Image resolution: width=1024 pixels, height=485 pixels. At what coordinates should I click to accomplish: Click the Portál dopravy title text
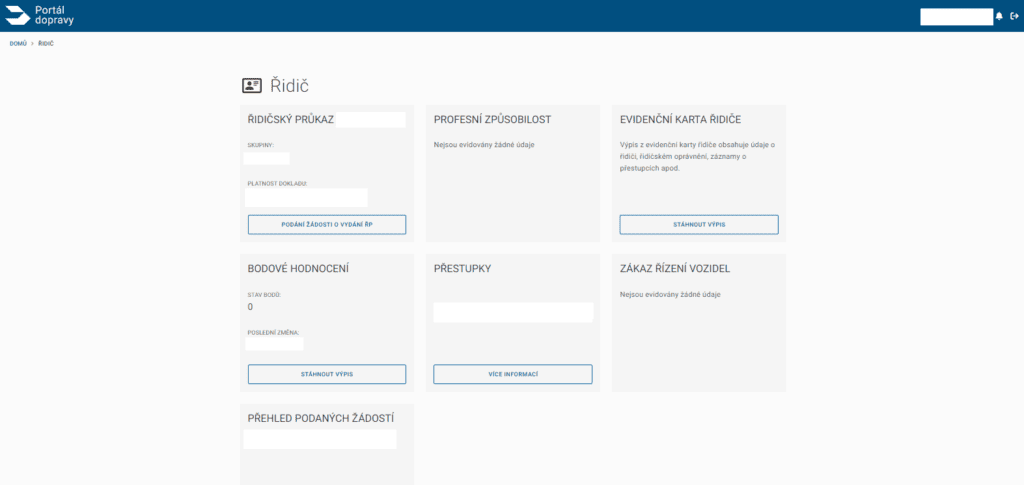tap(54, 16)
